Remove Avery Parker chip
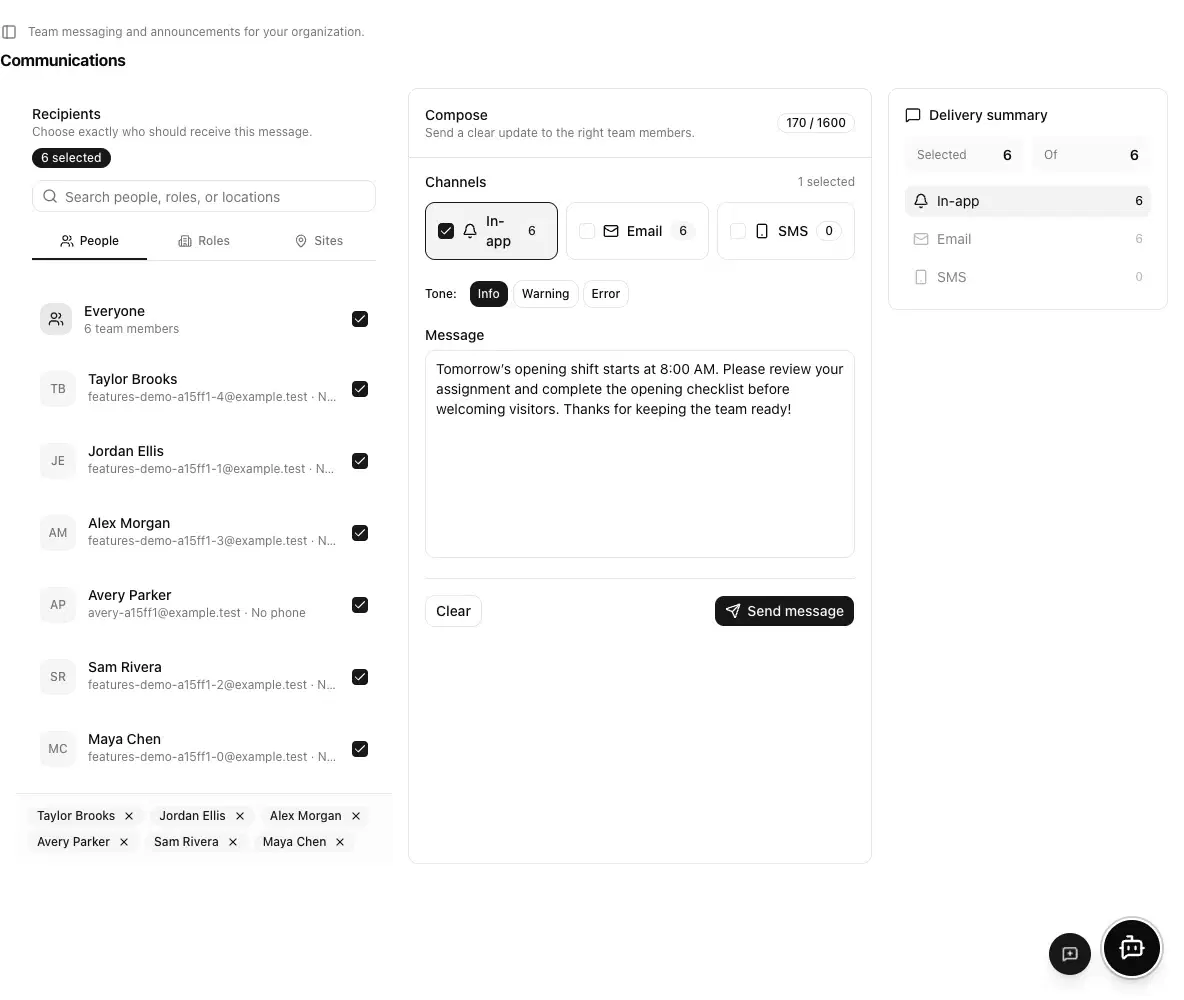The image size is (1184, 1000). click(124, 841)
